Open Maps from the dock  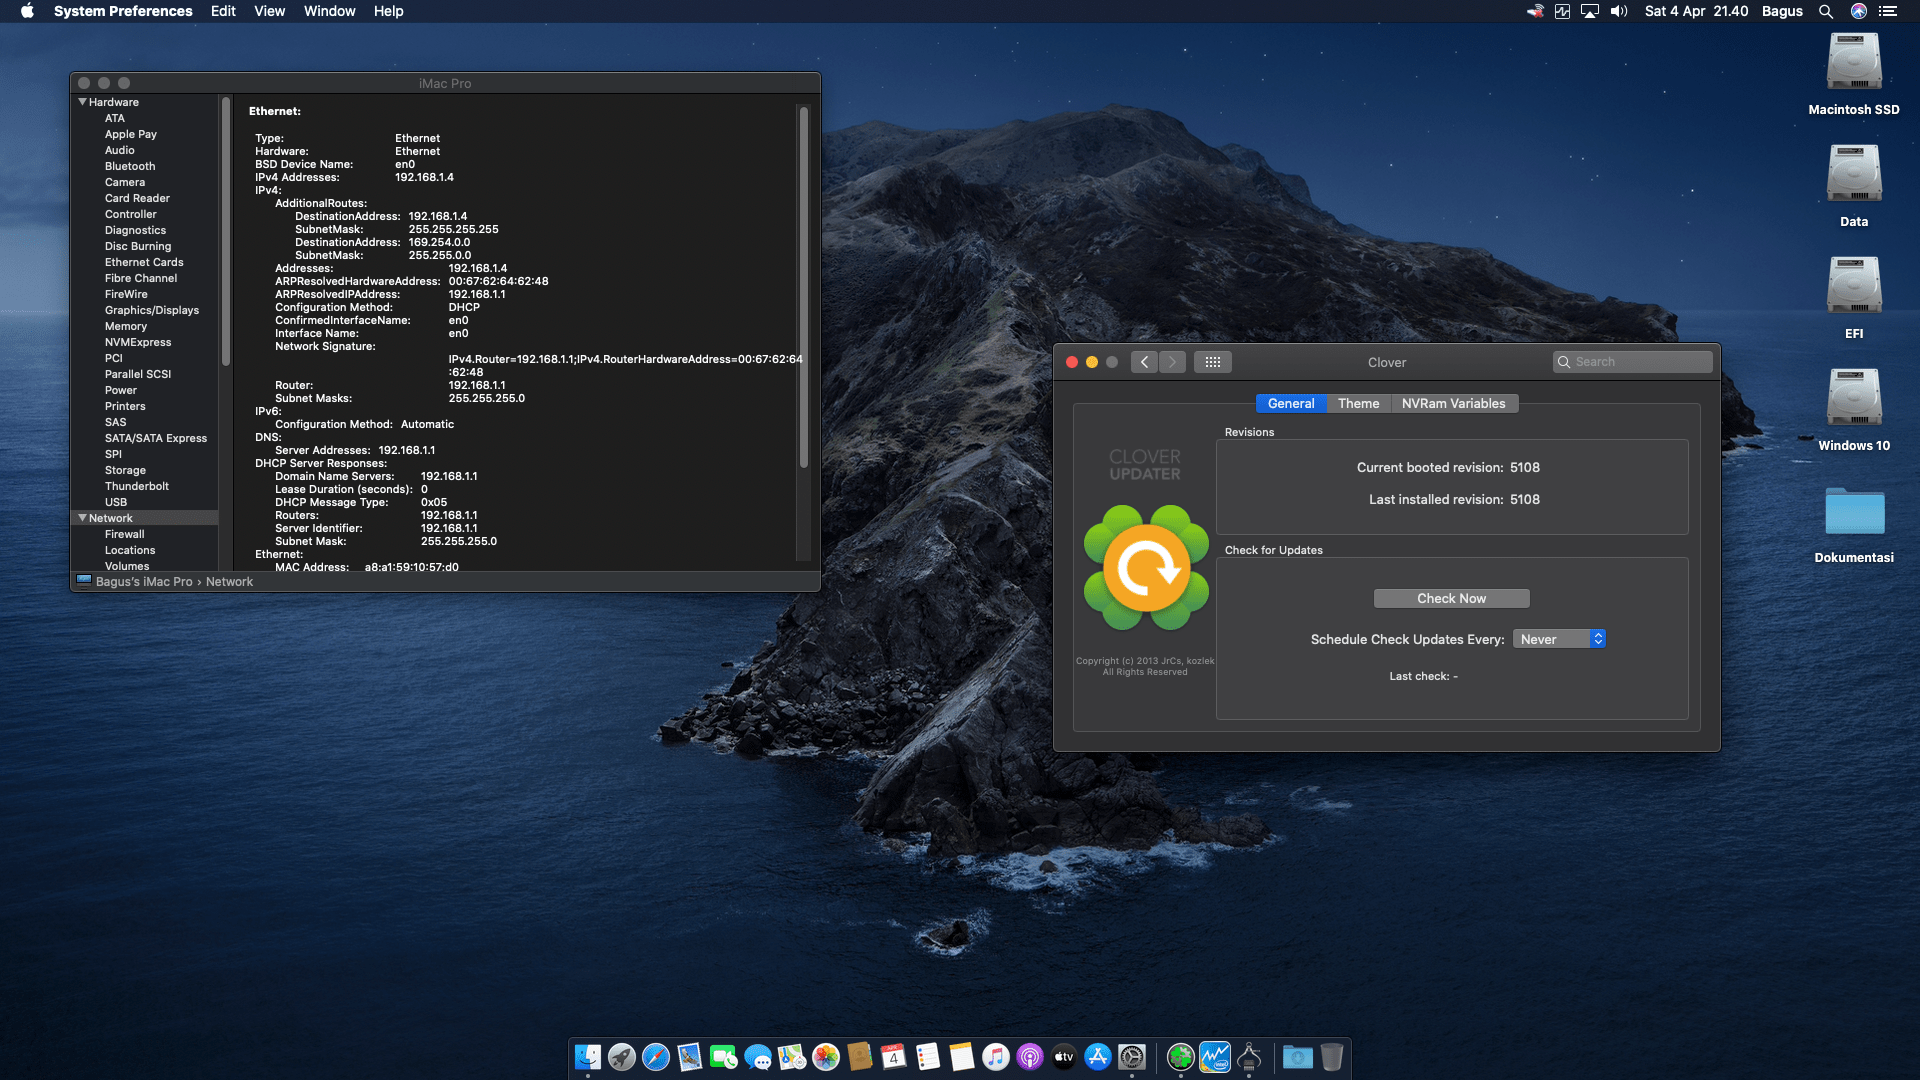pos(792,1057)
